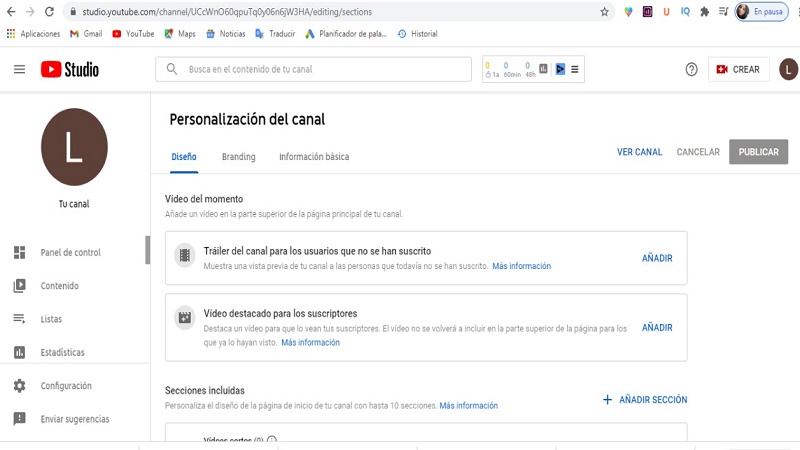This screenshot has width=800, height=450.
Task: Click the account avatar in the Studio header
Action: tap(788, 69)
